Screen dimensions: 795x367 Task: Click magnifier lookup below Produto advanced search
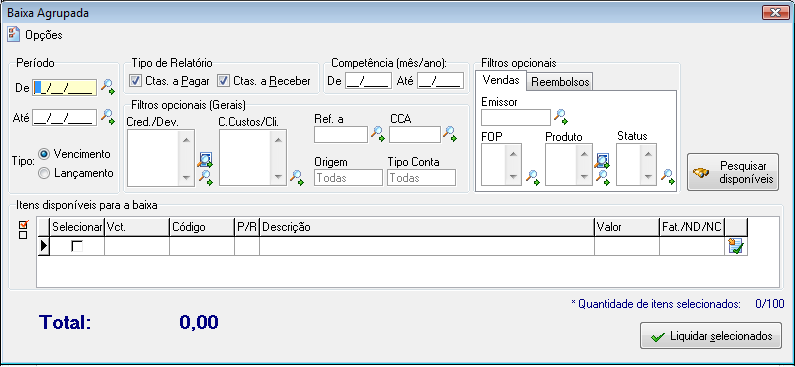pos(602,177)
